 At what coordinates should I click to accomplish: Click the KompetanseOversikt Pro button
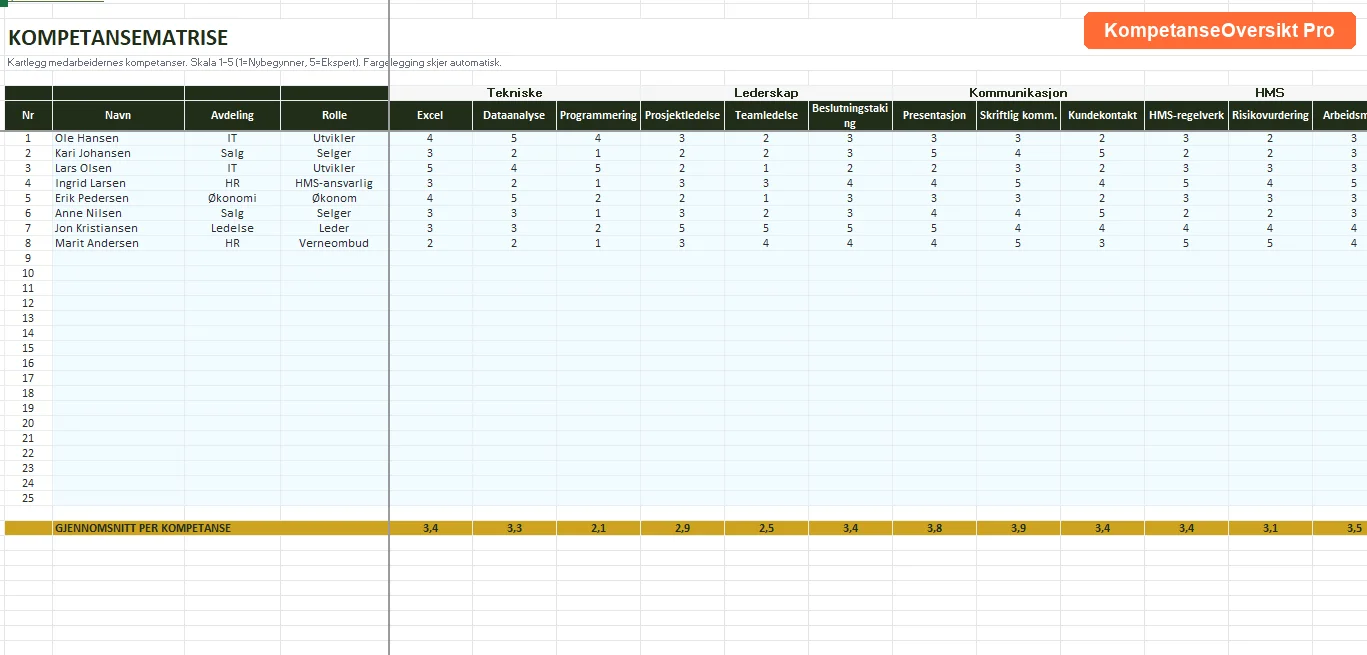click(1219, 31)
